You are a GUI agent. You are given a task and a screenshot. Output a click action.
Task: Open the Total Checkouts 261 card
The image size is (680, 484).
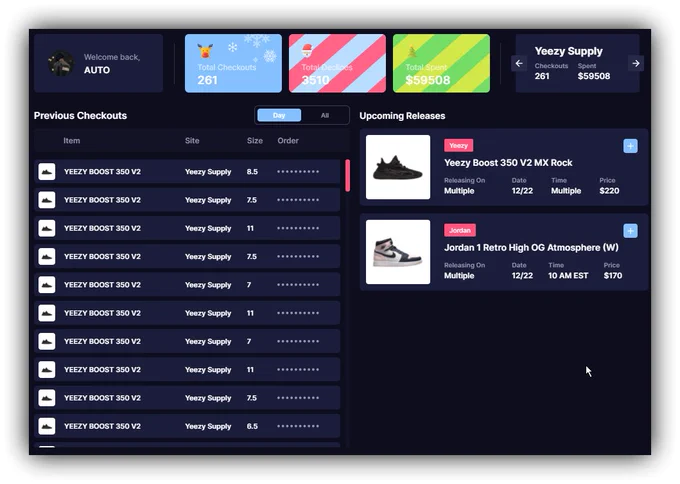(x=233, y=63)
